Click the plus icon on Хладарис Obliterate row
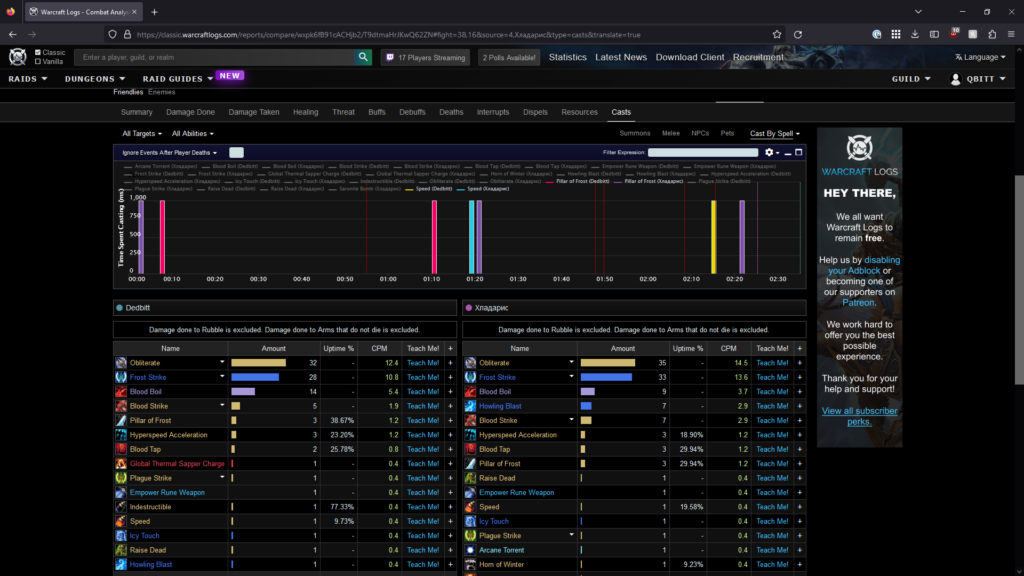Screen dimensions: 1024x576 [799, 363]
